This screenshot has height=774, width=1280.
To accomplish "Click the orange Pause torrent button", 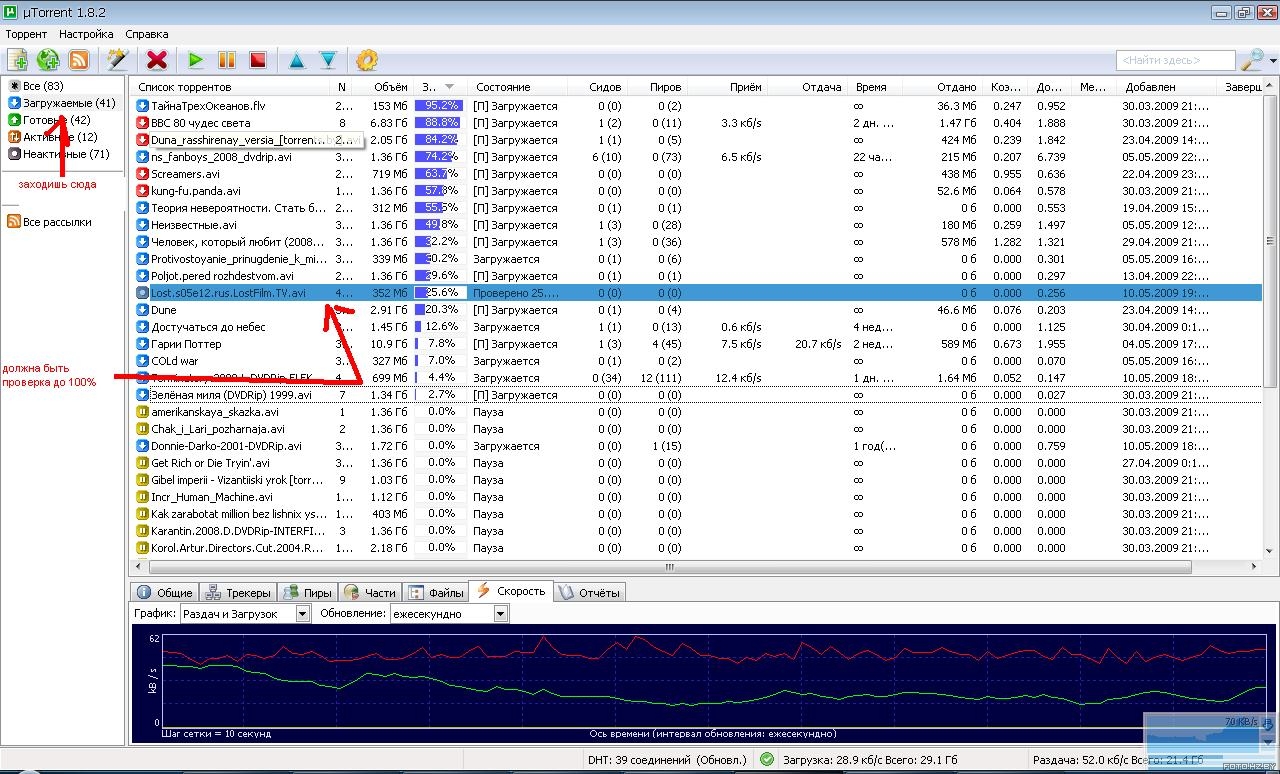I will point(227,60).
